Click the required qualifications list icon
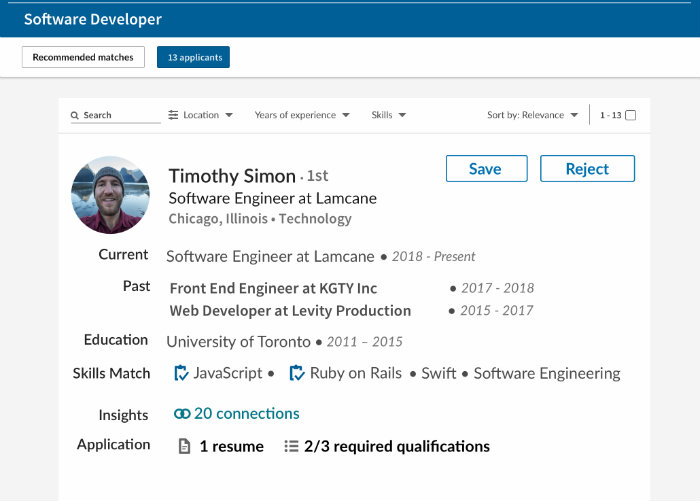700x501 pixels. tap(291, 446)
